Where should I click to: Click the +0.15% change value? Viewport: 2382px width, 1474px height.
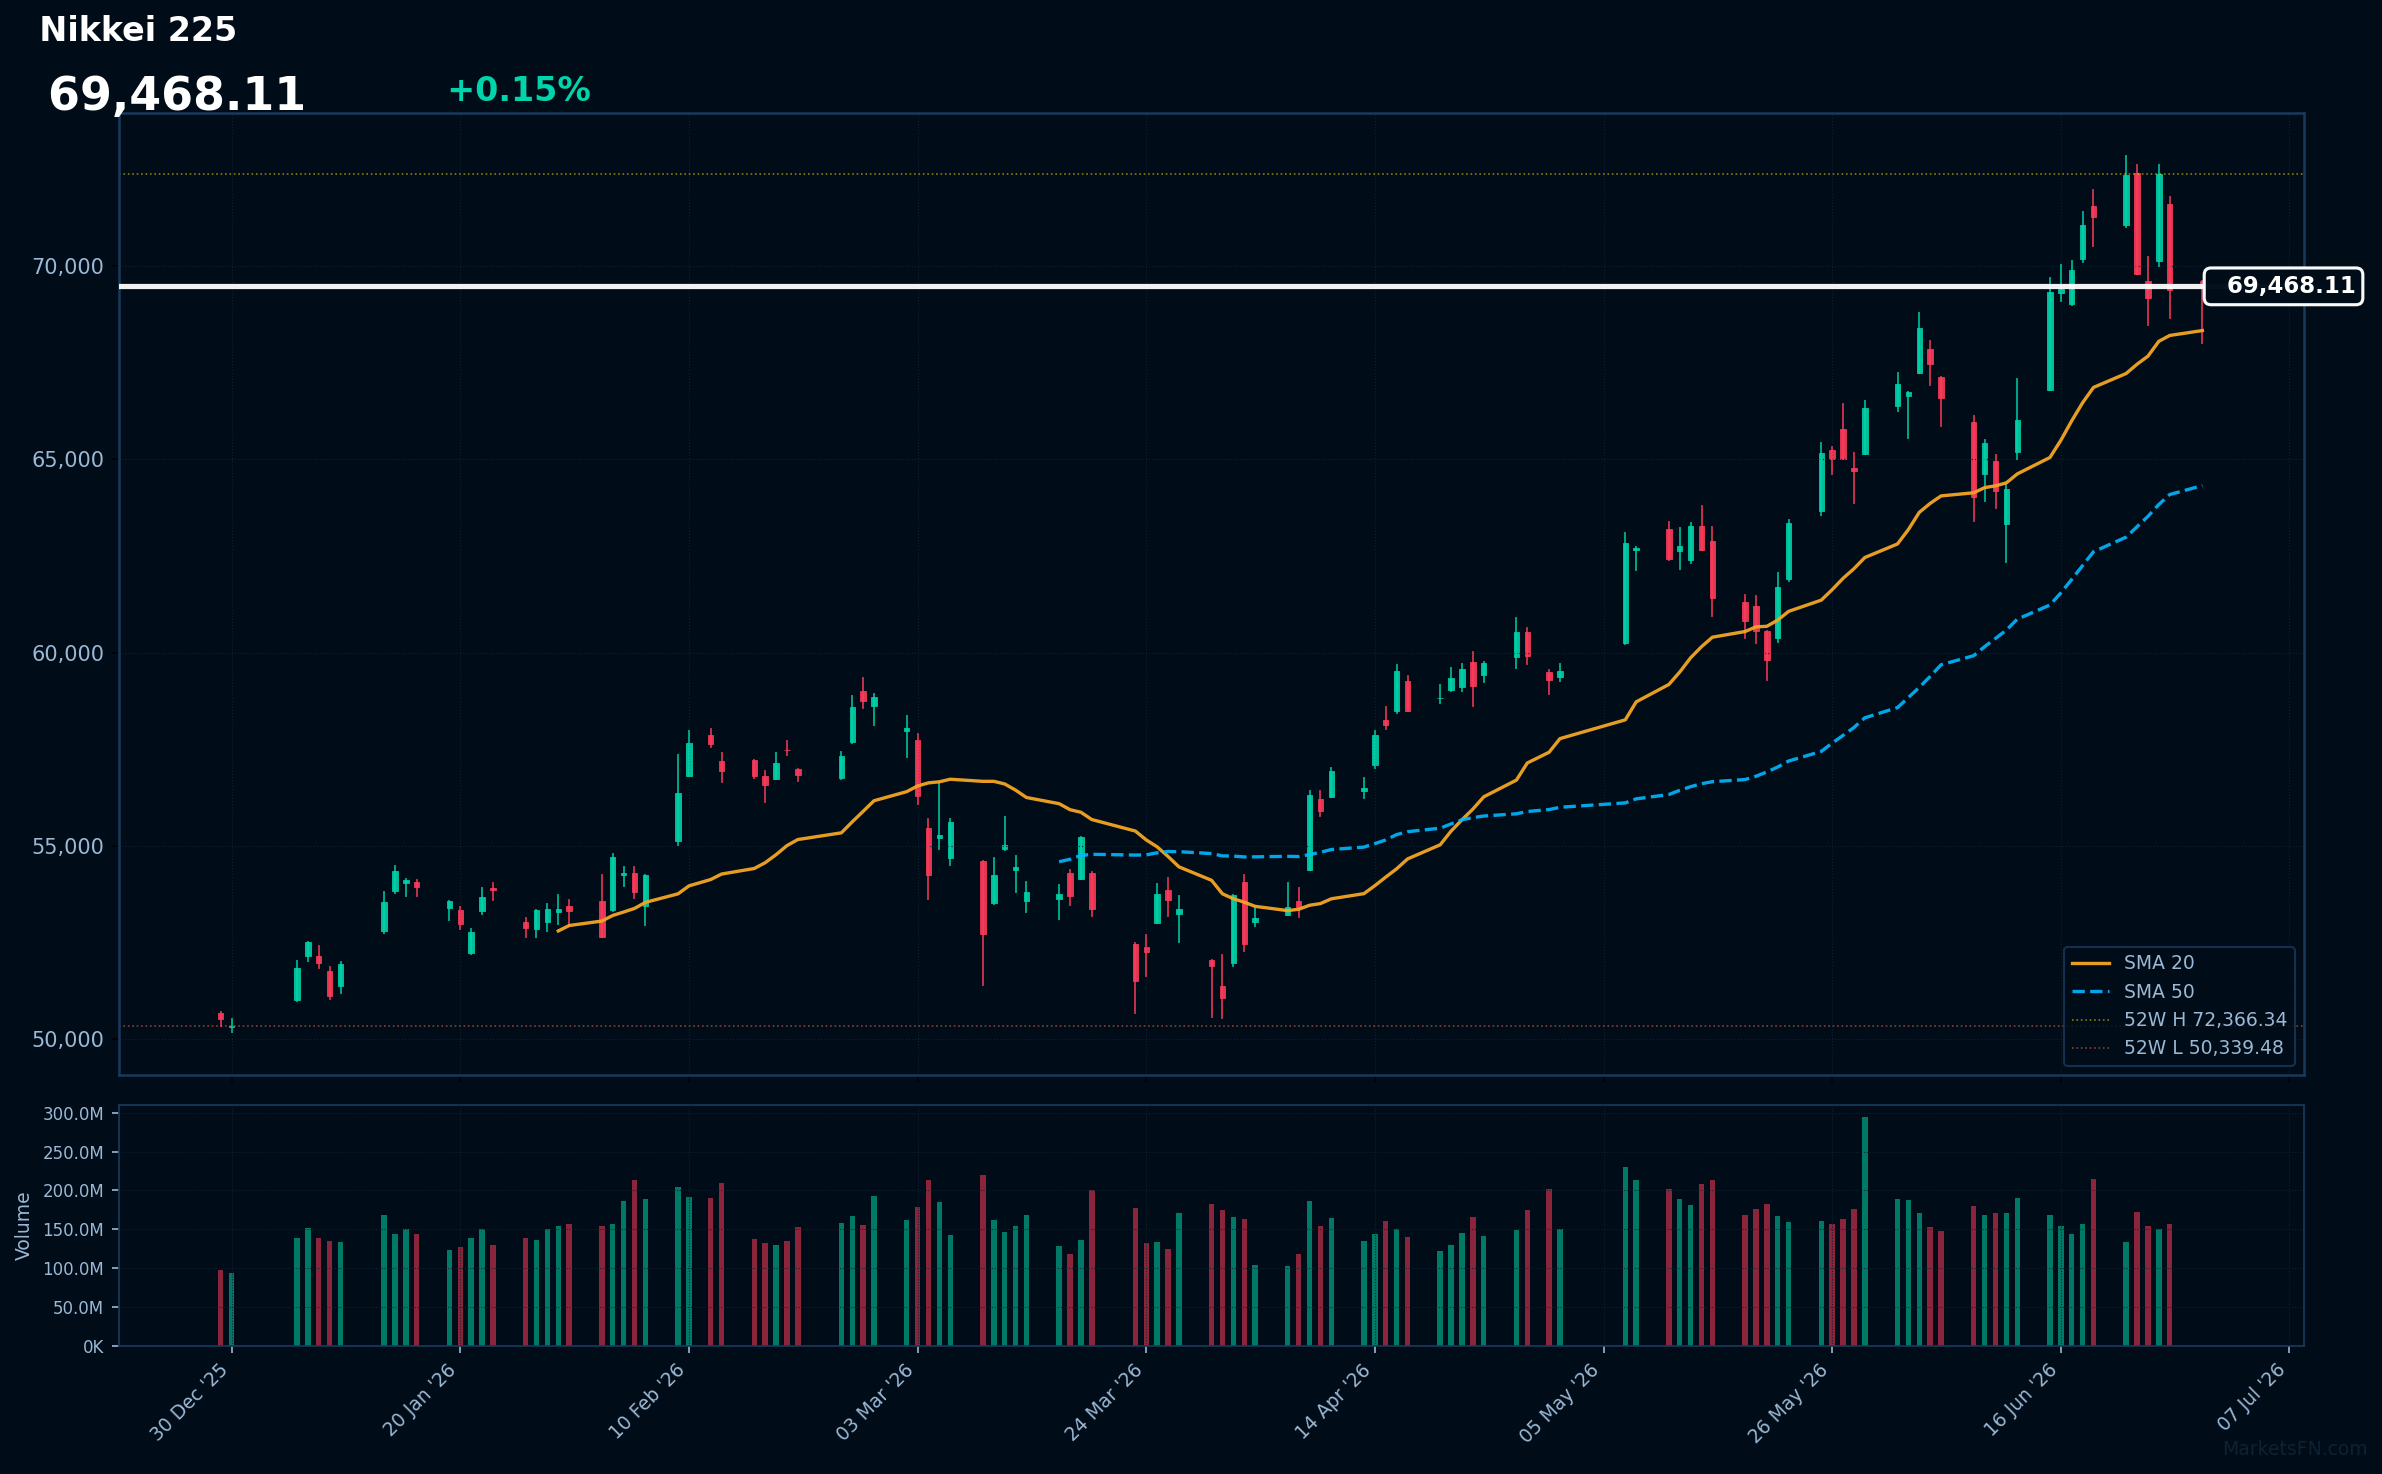(519, 90)
